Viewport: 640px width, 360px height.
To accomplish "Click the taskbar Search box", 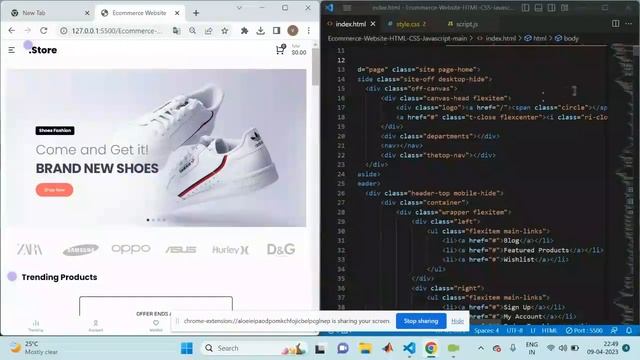I will [253, 348].
